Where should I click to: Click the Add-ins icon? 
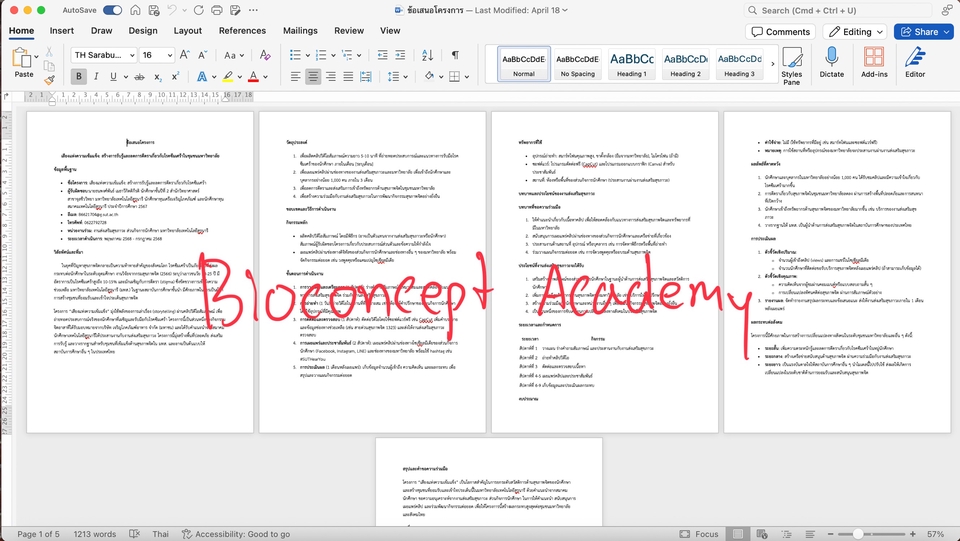(874, 62)
